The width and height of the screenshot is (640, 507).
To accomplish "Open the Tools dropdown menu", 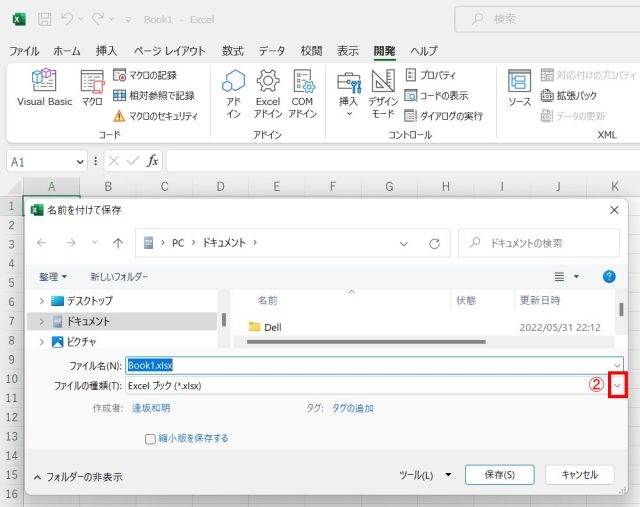I will (425, 475).
